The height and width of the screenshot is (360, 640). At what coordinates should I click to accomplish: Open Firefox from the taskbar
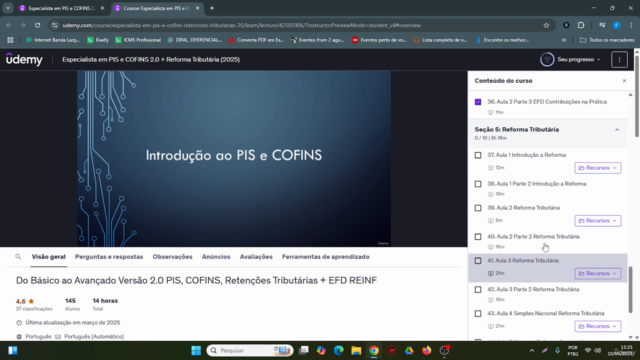pyautogui.click(x=427, y=350)
